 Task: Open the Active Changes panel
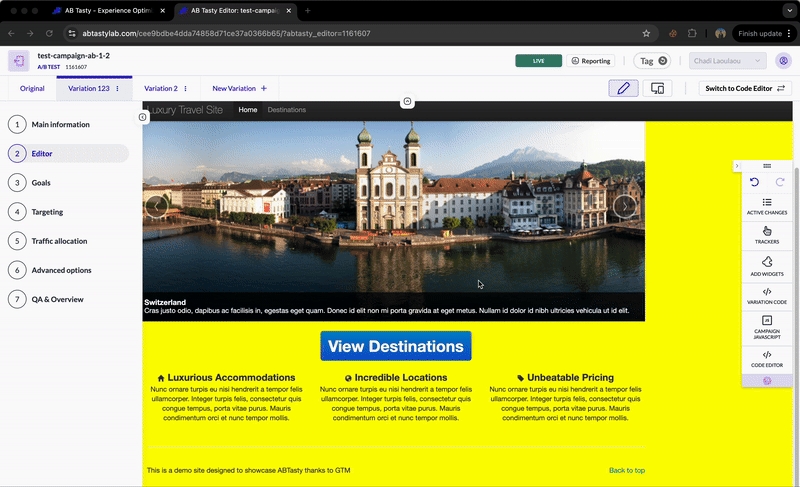(x=767, y=206)
